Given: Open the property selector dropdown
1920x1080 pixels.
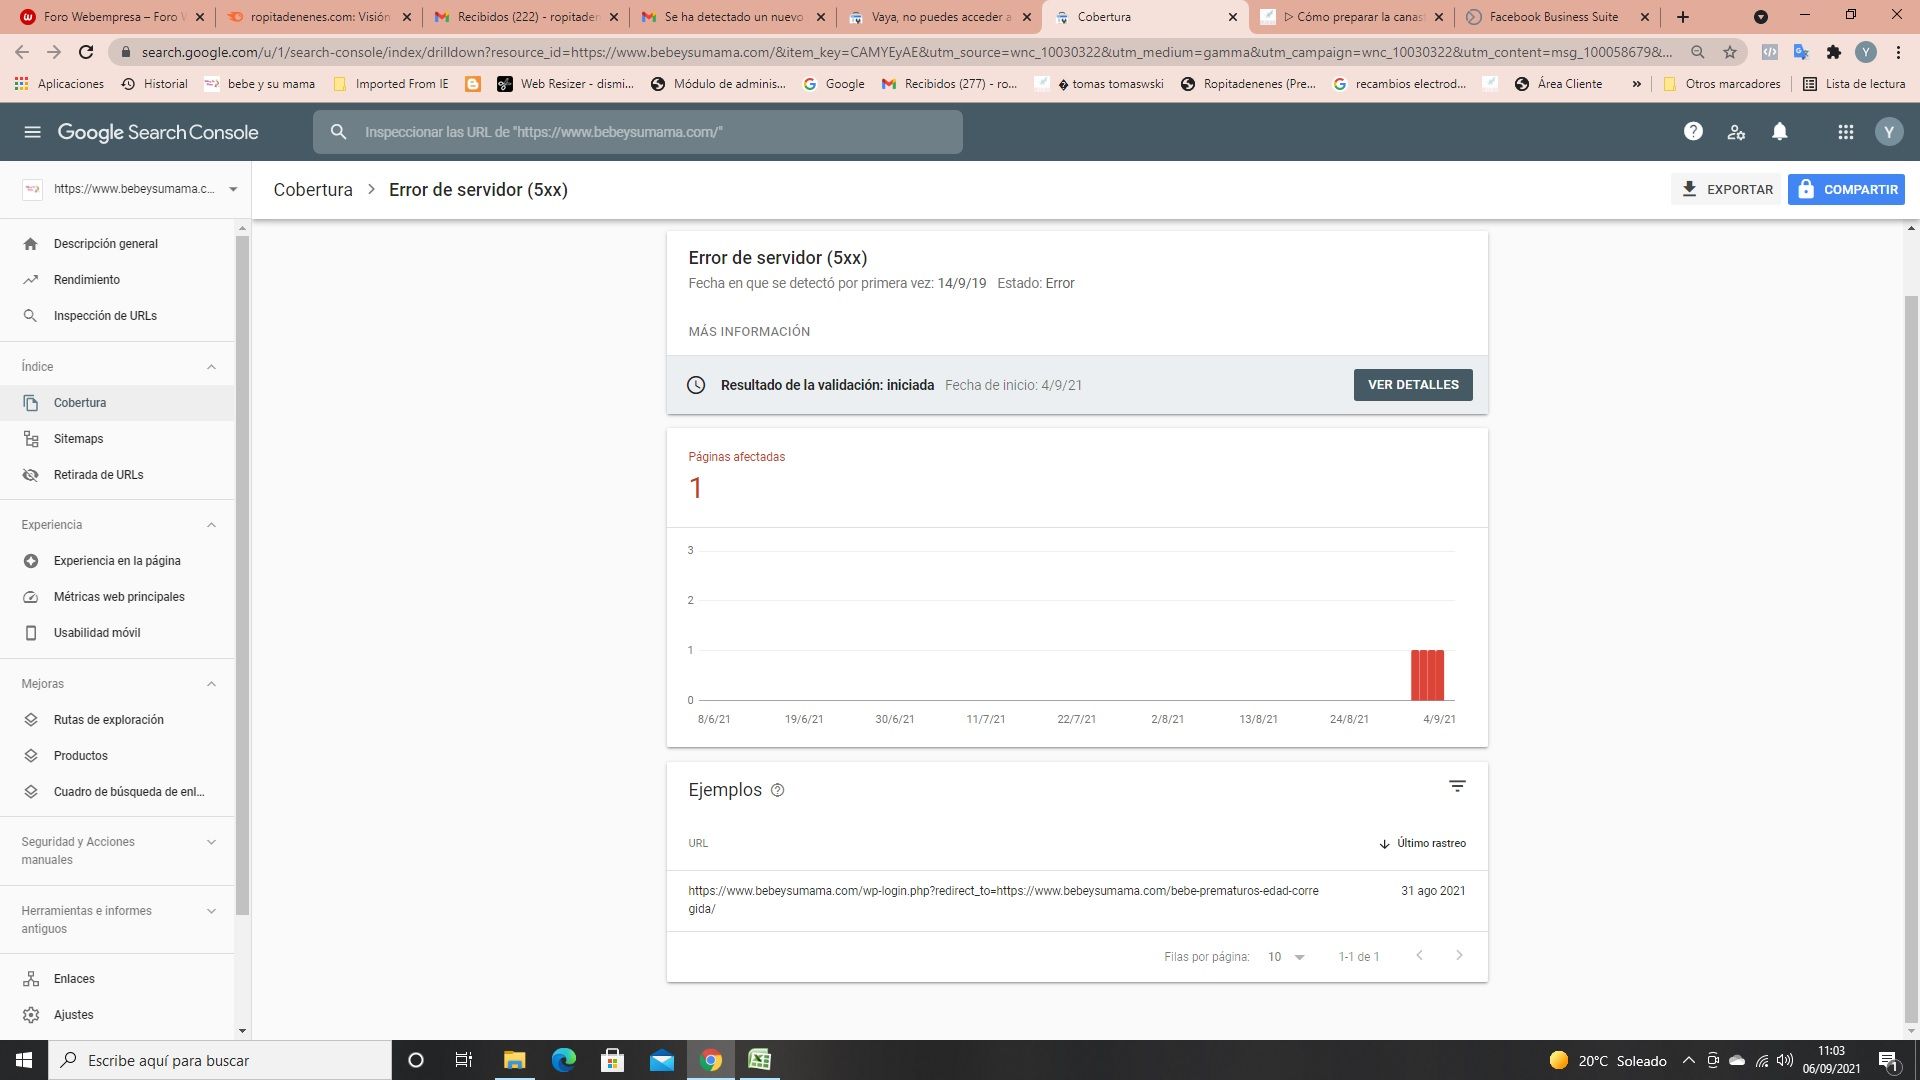Looking at the screenshot, I should (x=130, y=189).
